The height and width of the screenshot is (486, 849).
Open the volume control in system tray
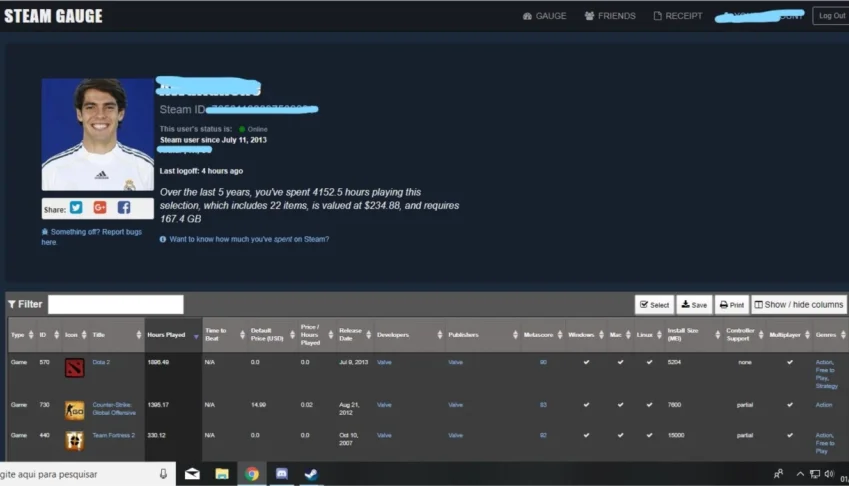coord(829,474)
